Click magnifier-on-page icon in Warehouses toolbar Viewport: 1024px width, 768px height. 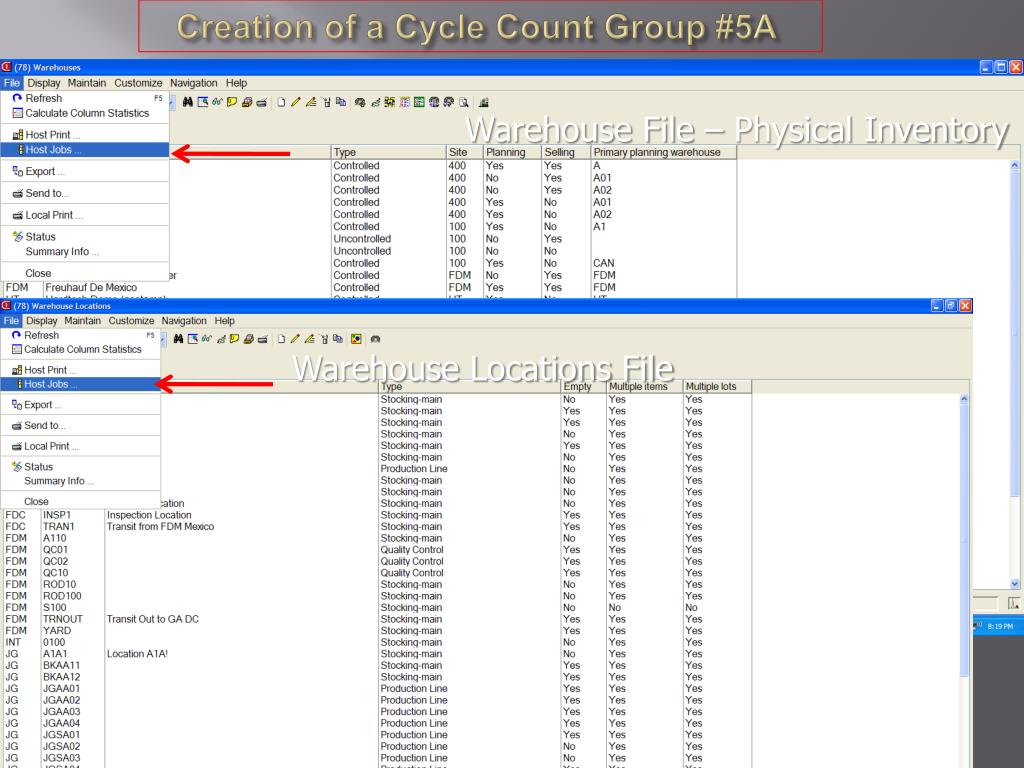pos(464,102)
